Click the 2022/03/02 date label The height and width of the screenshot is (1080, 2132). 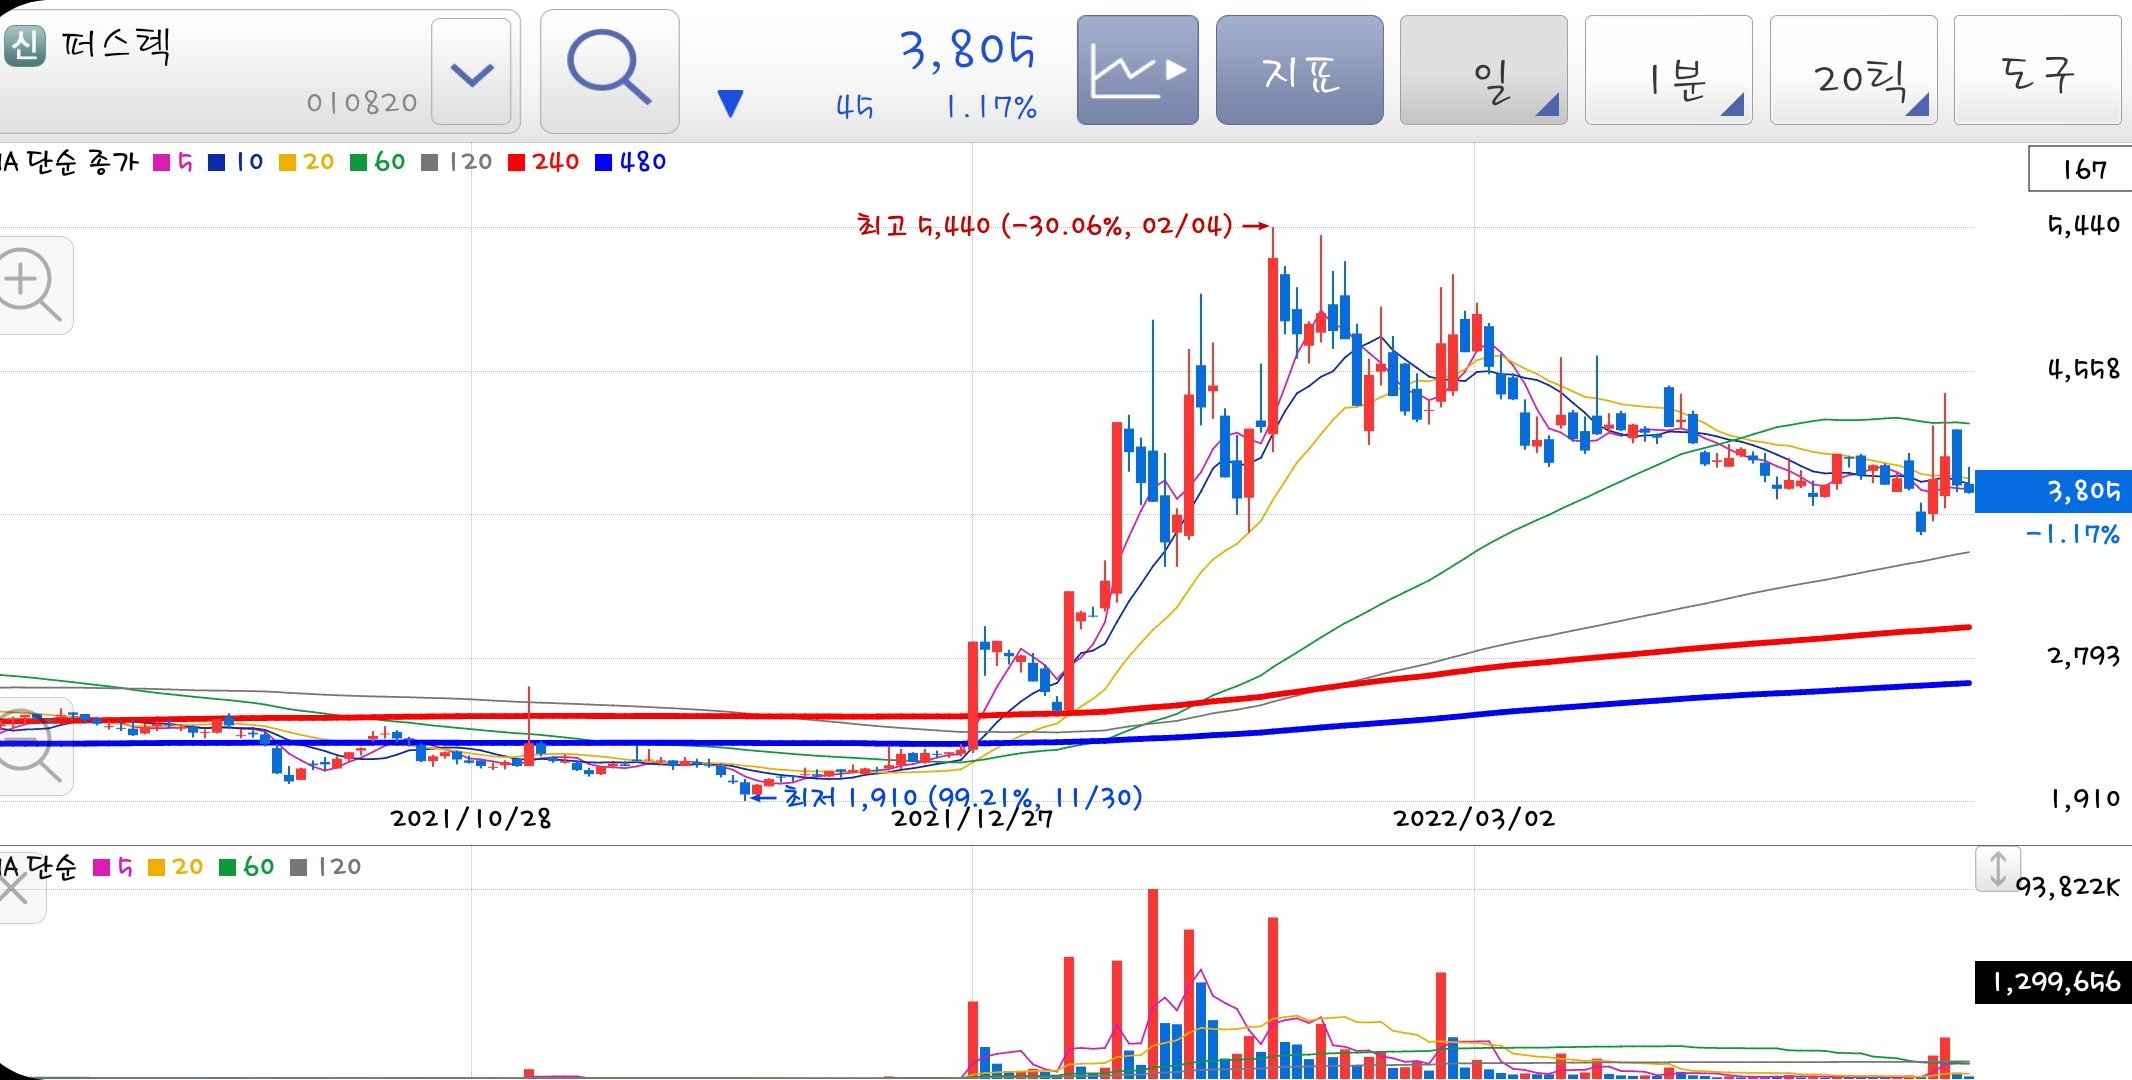[x=1474, y=818]
